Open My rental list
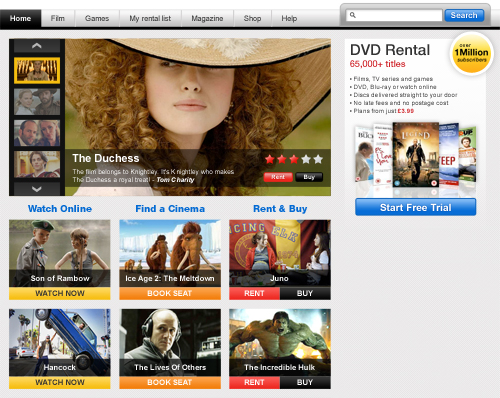Viewport: 500px width, 398px height. pyautogui.click(x=150, y=18)
